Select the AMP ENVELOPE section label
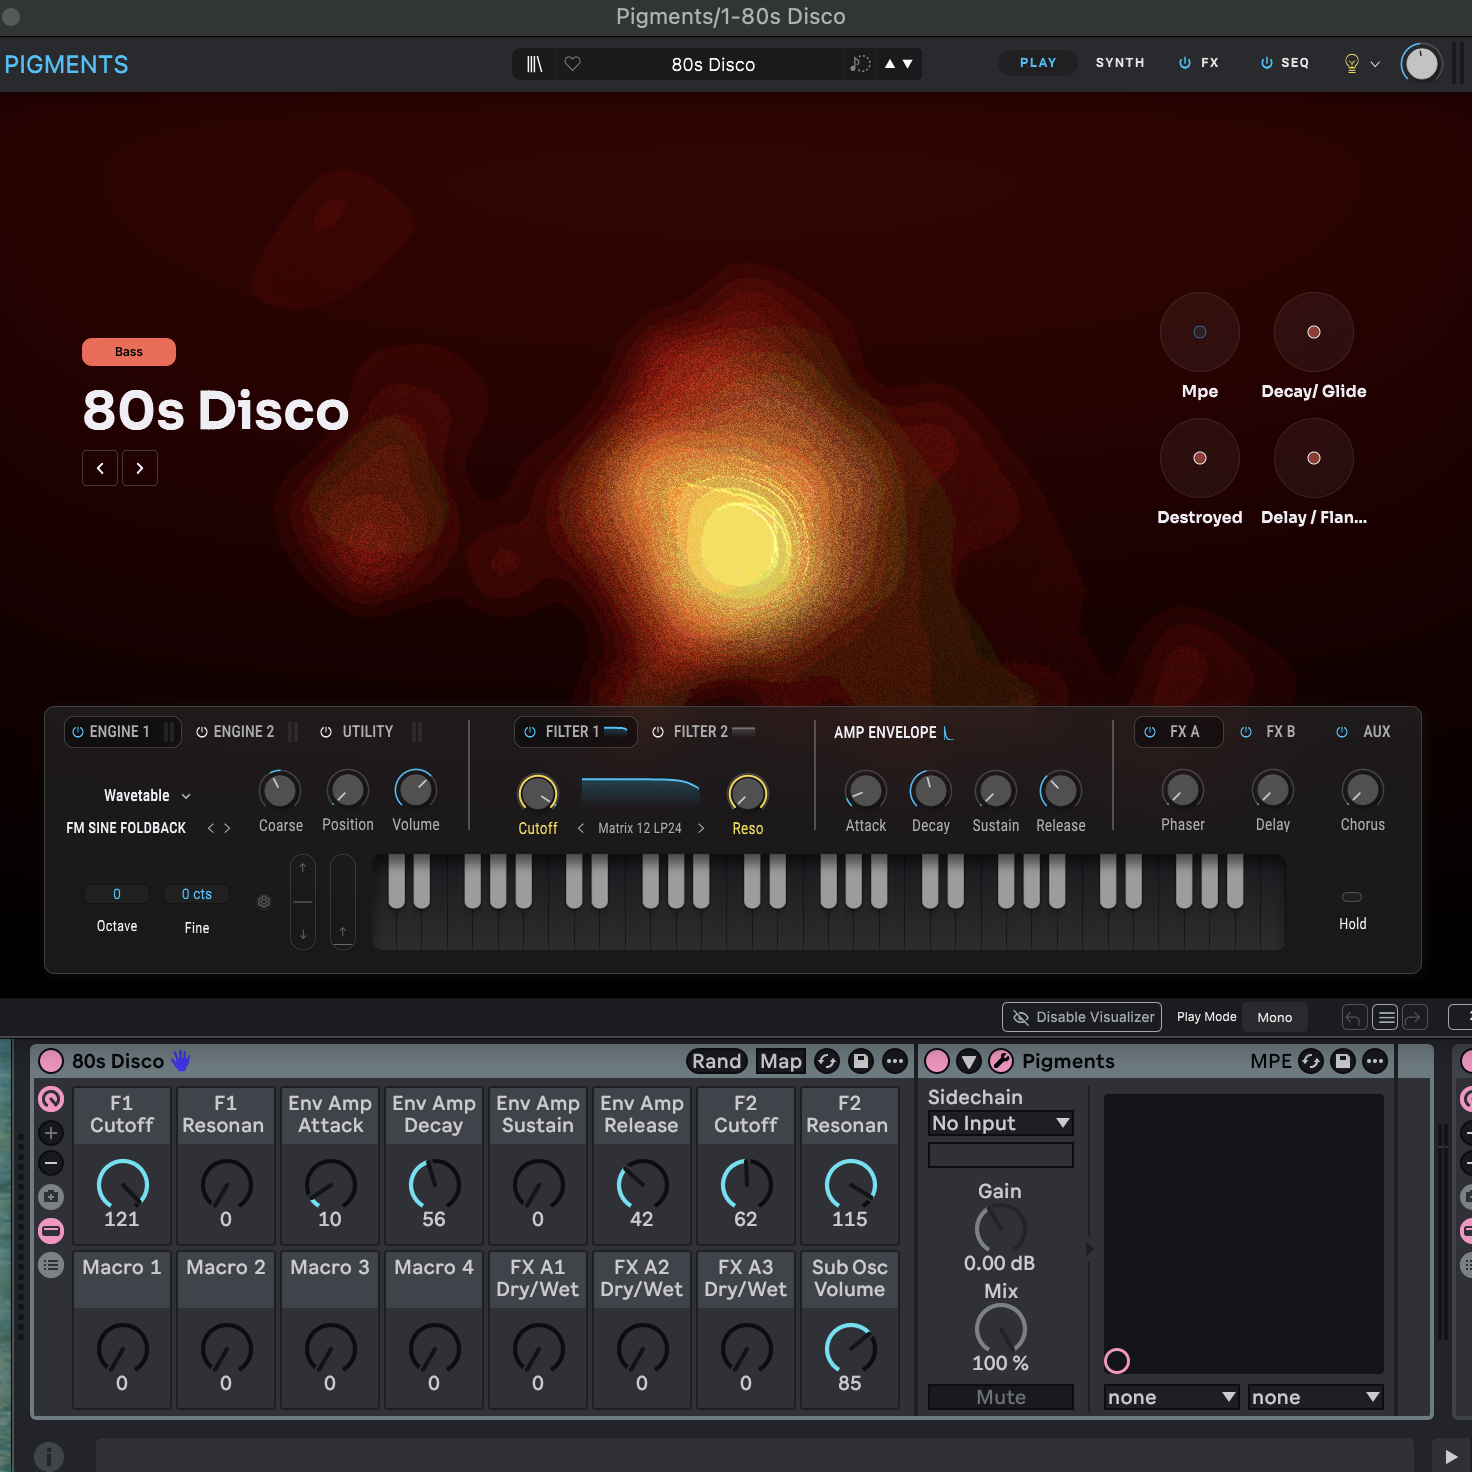The image size is (1472, 1472). [885, 733]
